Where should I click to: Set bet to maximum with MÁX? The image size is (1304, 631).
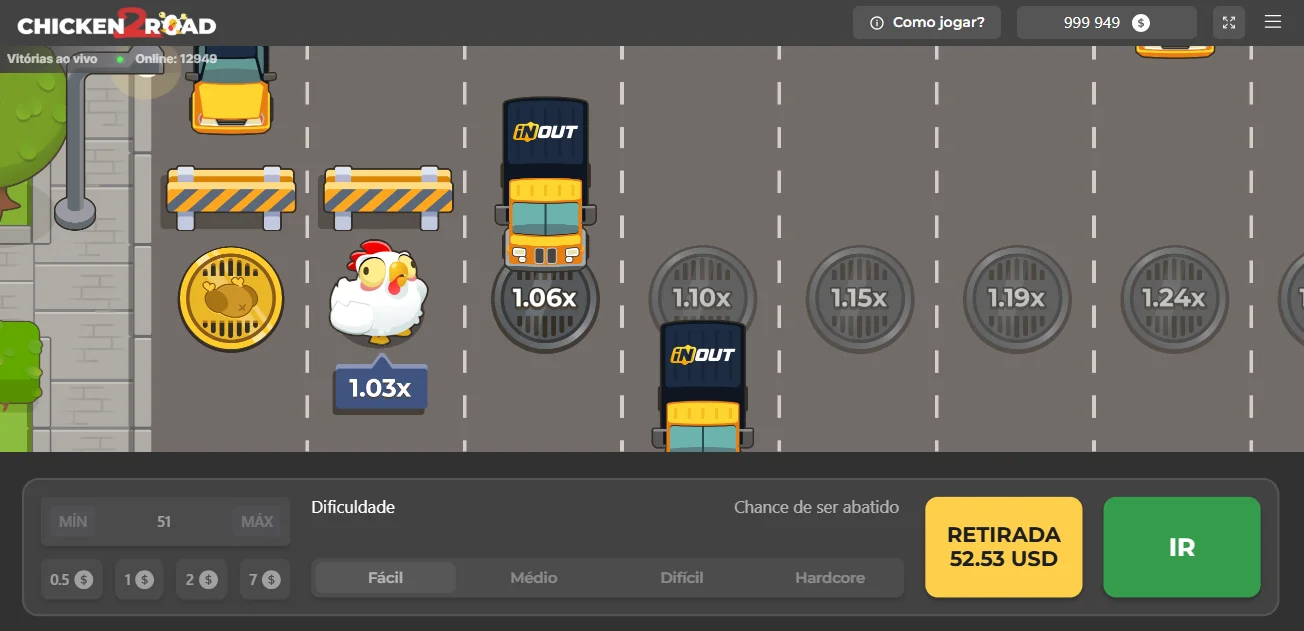257,521
